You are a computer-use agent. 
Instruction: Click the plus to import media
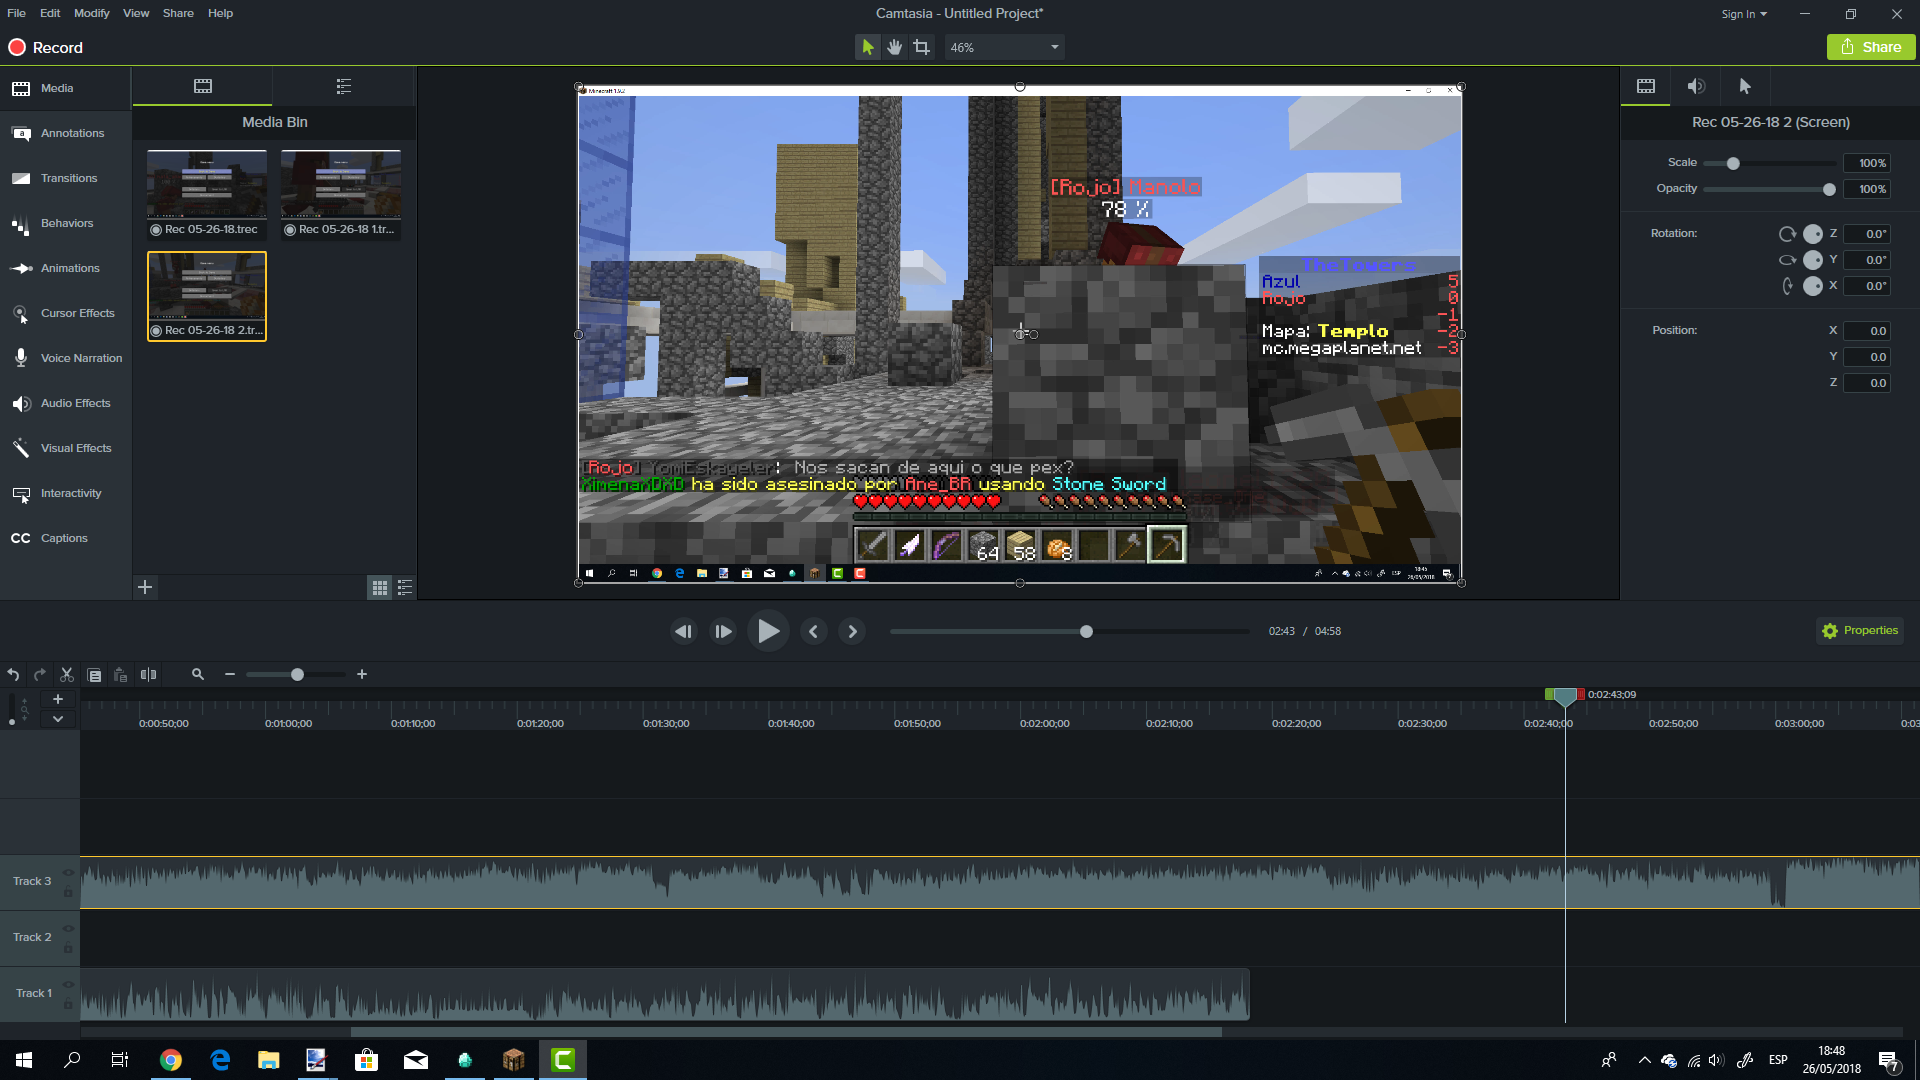145,587
